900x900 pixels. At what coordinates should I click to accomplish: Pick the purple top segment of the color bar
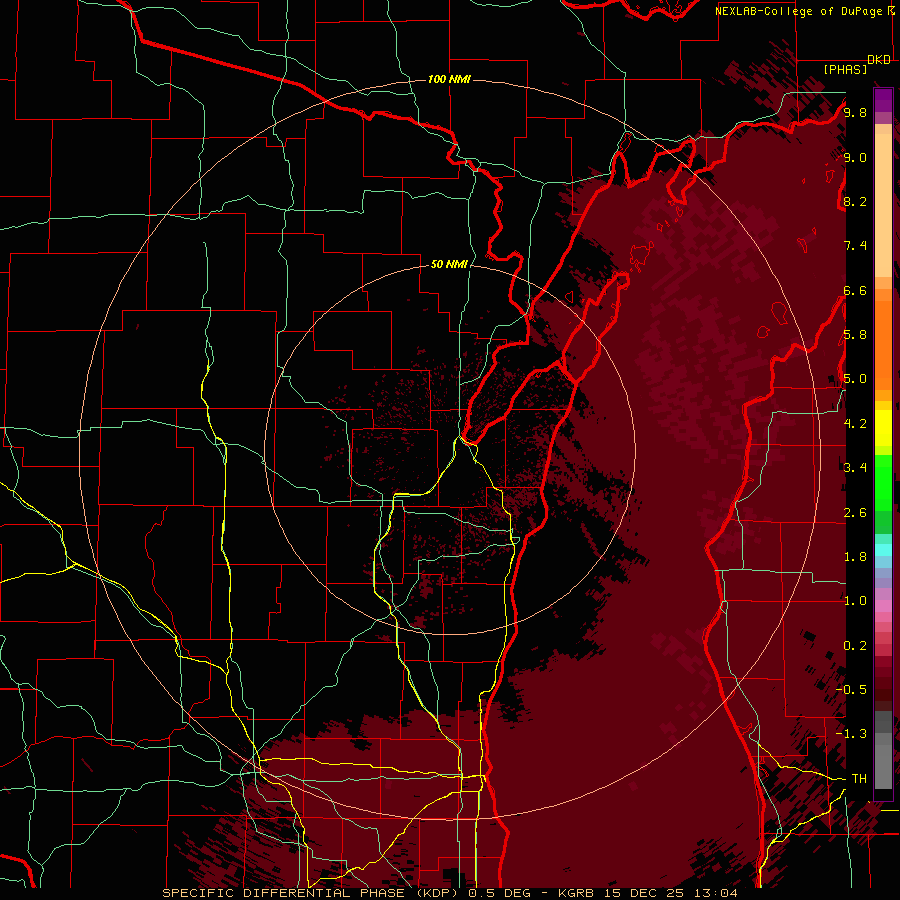883,101
